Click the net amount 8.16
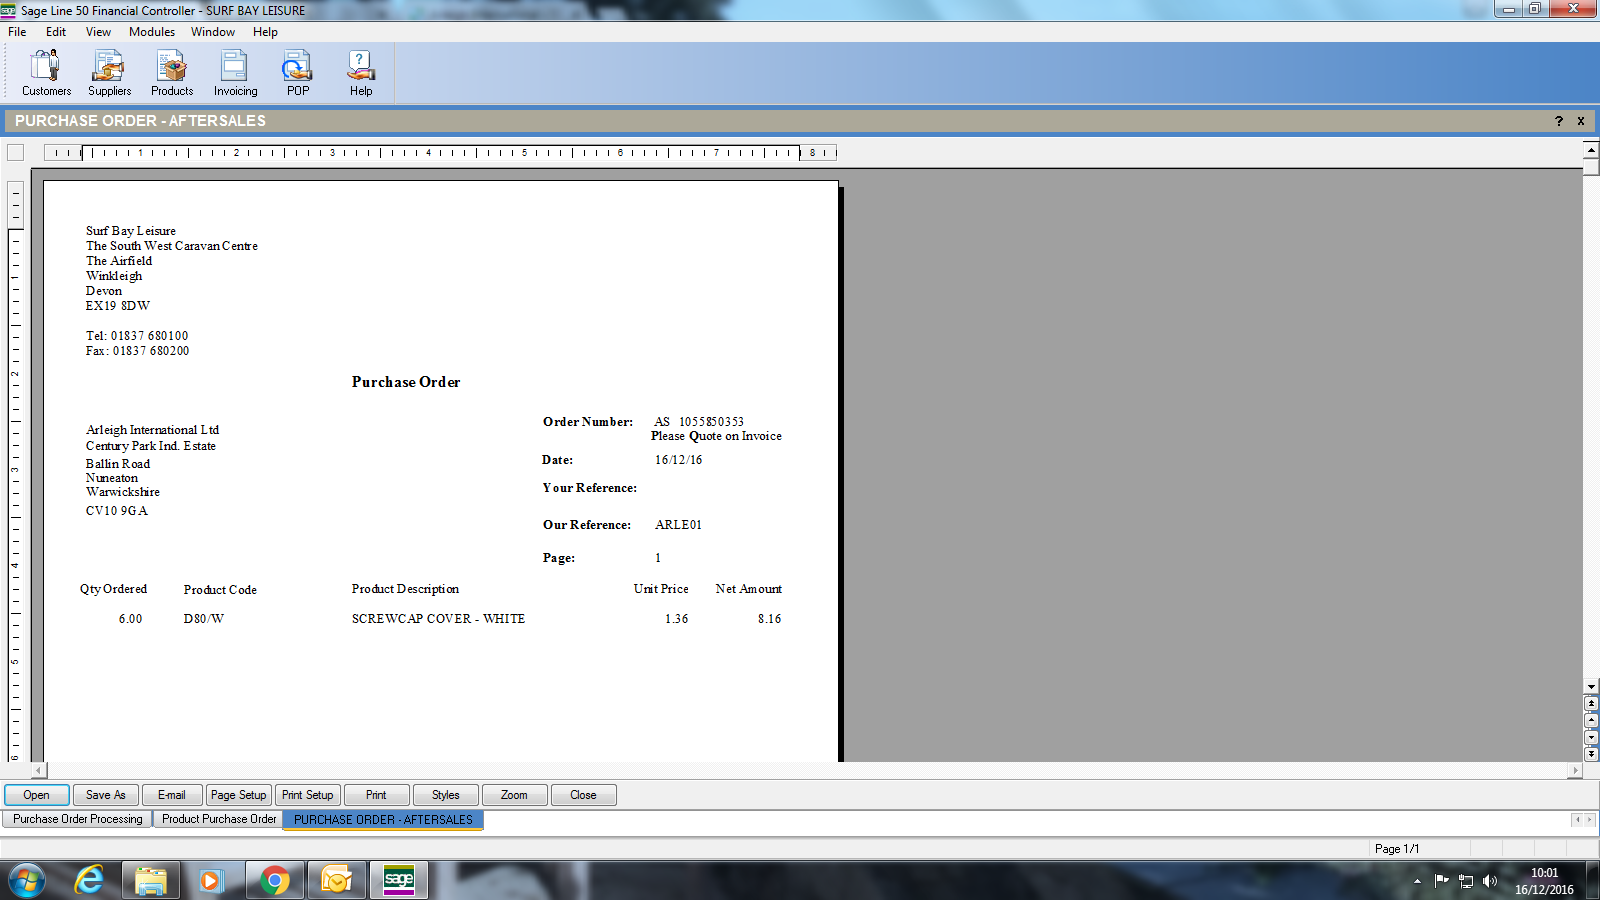Viewport: 1600px width, 900px height. point(769,619)
